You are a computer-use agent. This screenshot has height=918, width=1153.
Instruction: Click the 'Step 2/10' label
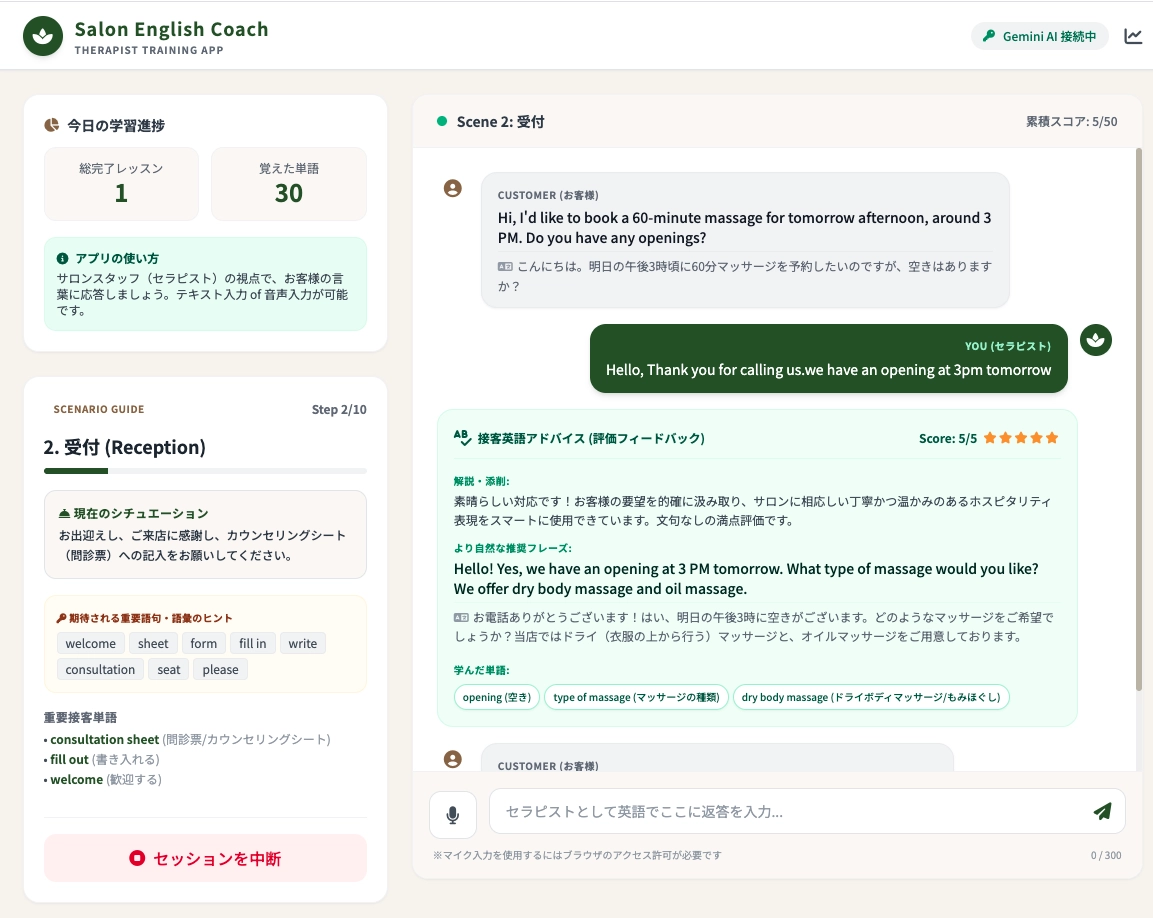pos(339,410)
